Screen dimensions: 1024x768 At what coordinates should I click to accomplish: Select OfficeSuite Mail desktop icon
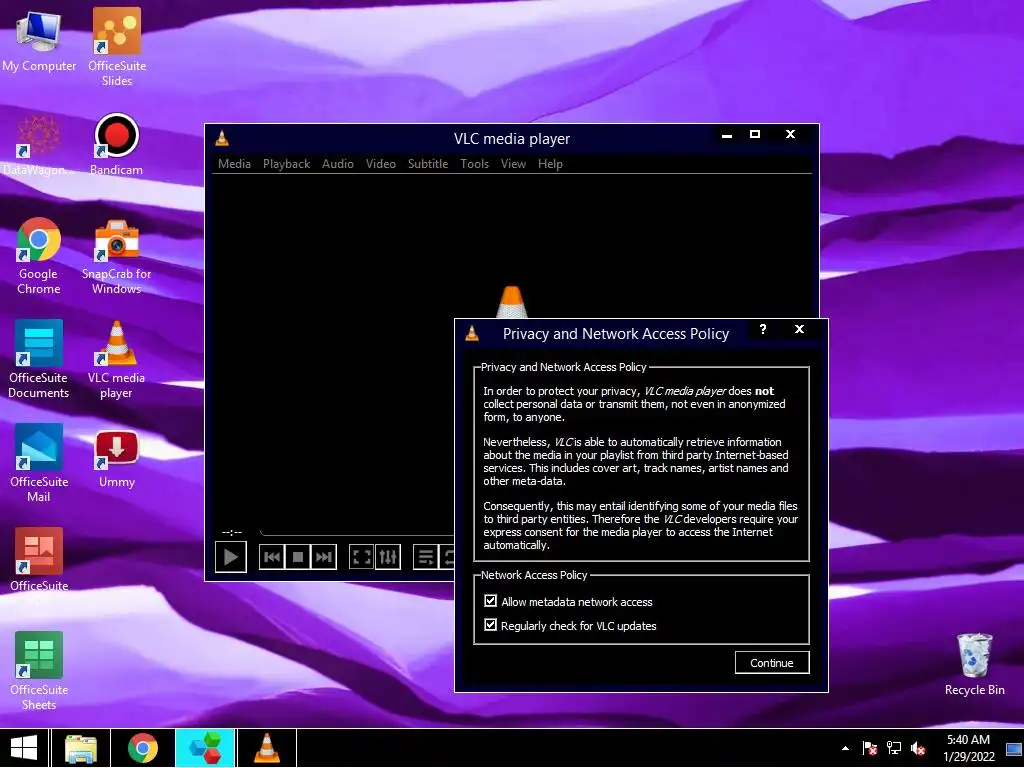click(x=39, y=464)
